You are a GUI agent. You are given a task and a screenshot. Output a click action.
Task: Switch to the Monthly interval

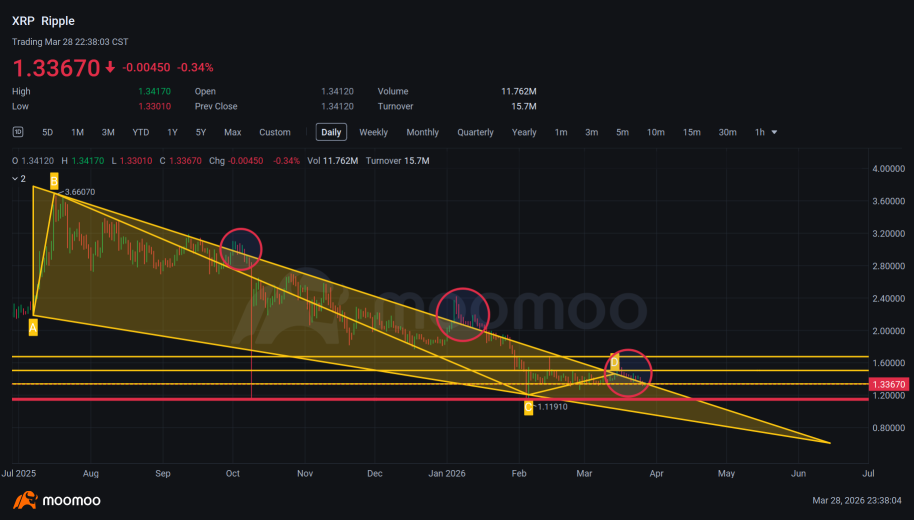(x=423, y=132)
